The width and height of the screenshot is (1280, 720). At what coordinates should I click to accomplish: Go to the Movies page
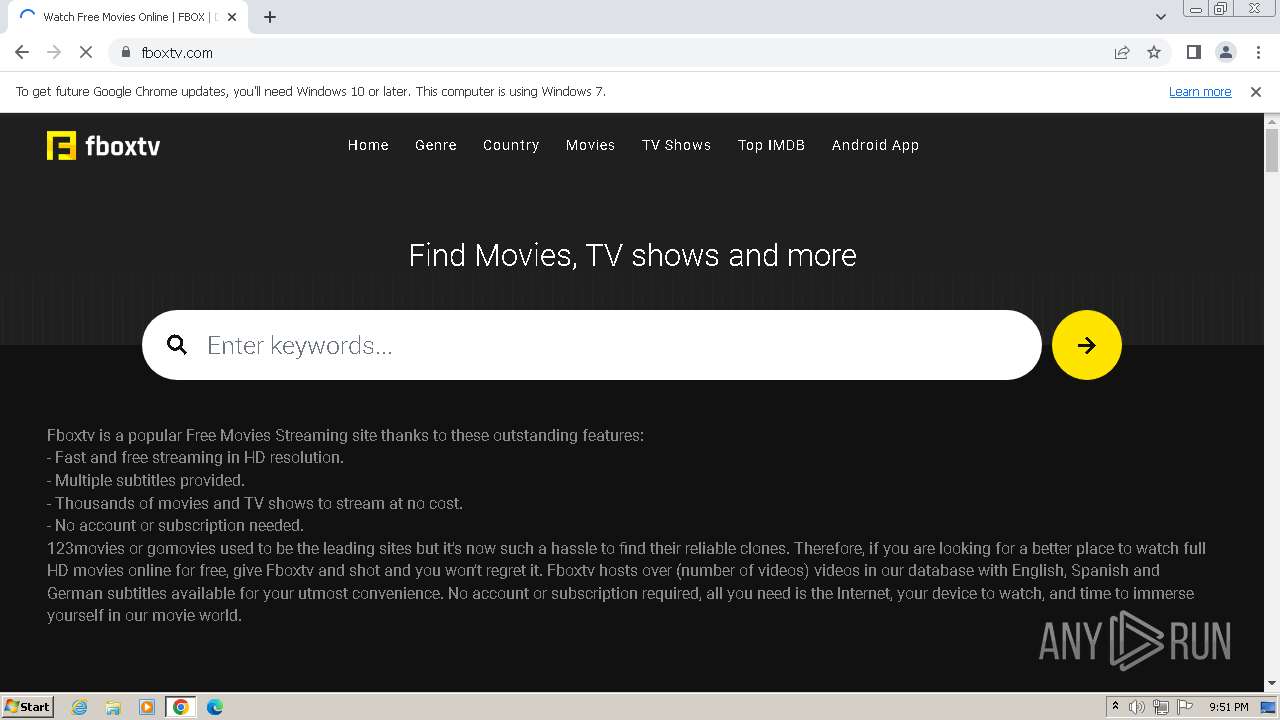590,145
